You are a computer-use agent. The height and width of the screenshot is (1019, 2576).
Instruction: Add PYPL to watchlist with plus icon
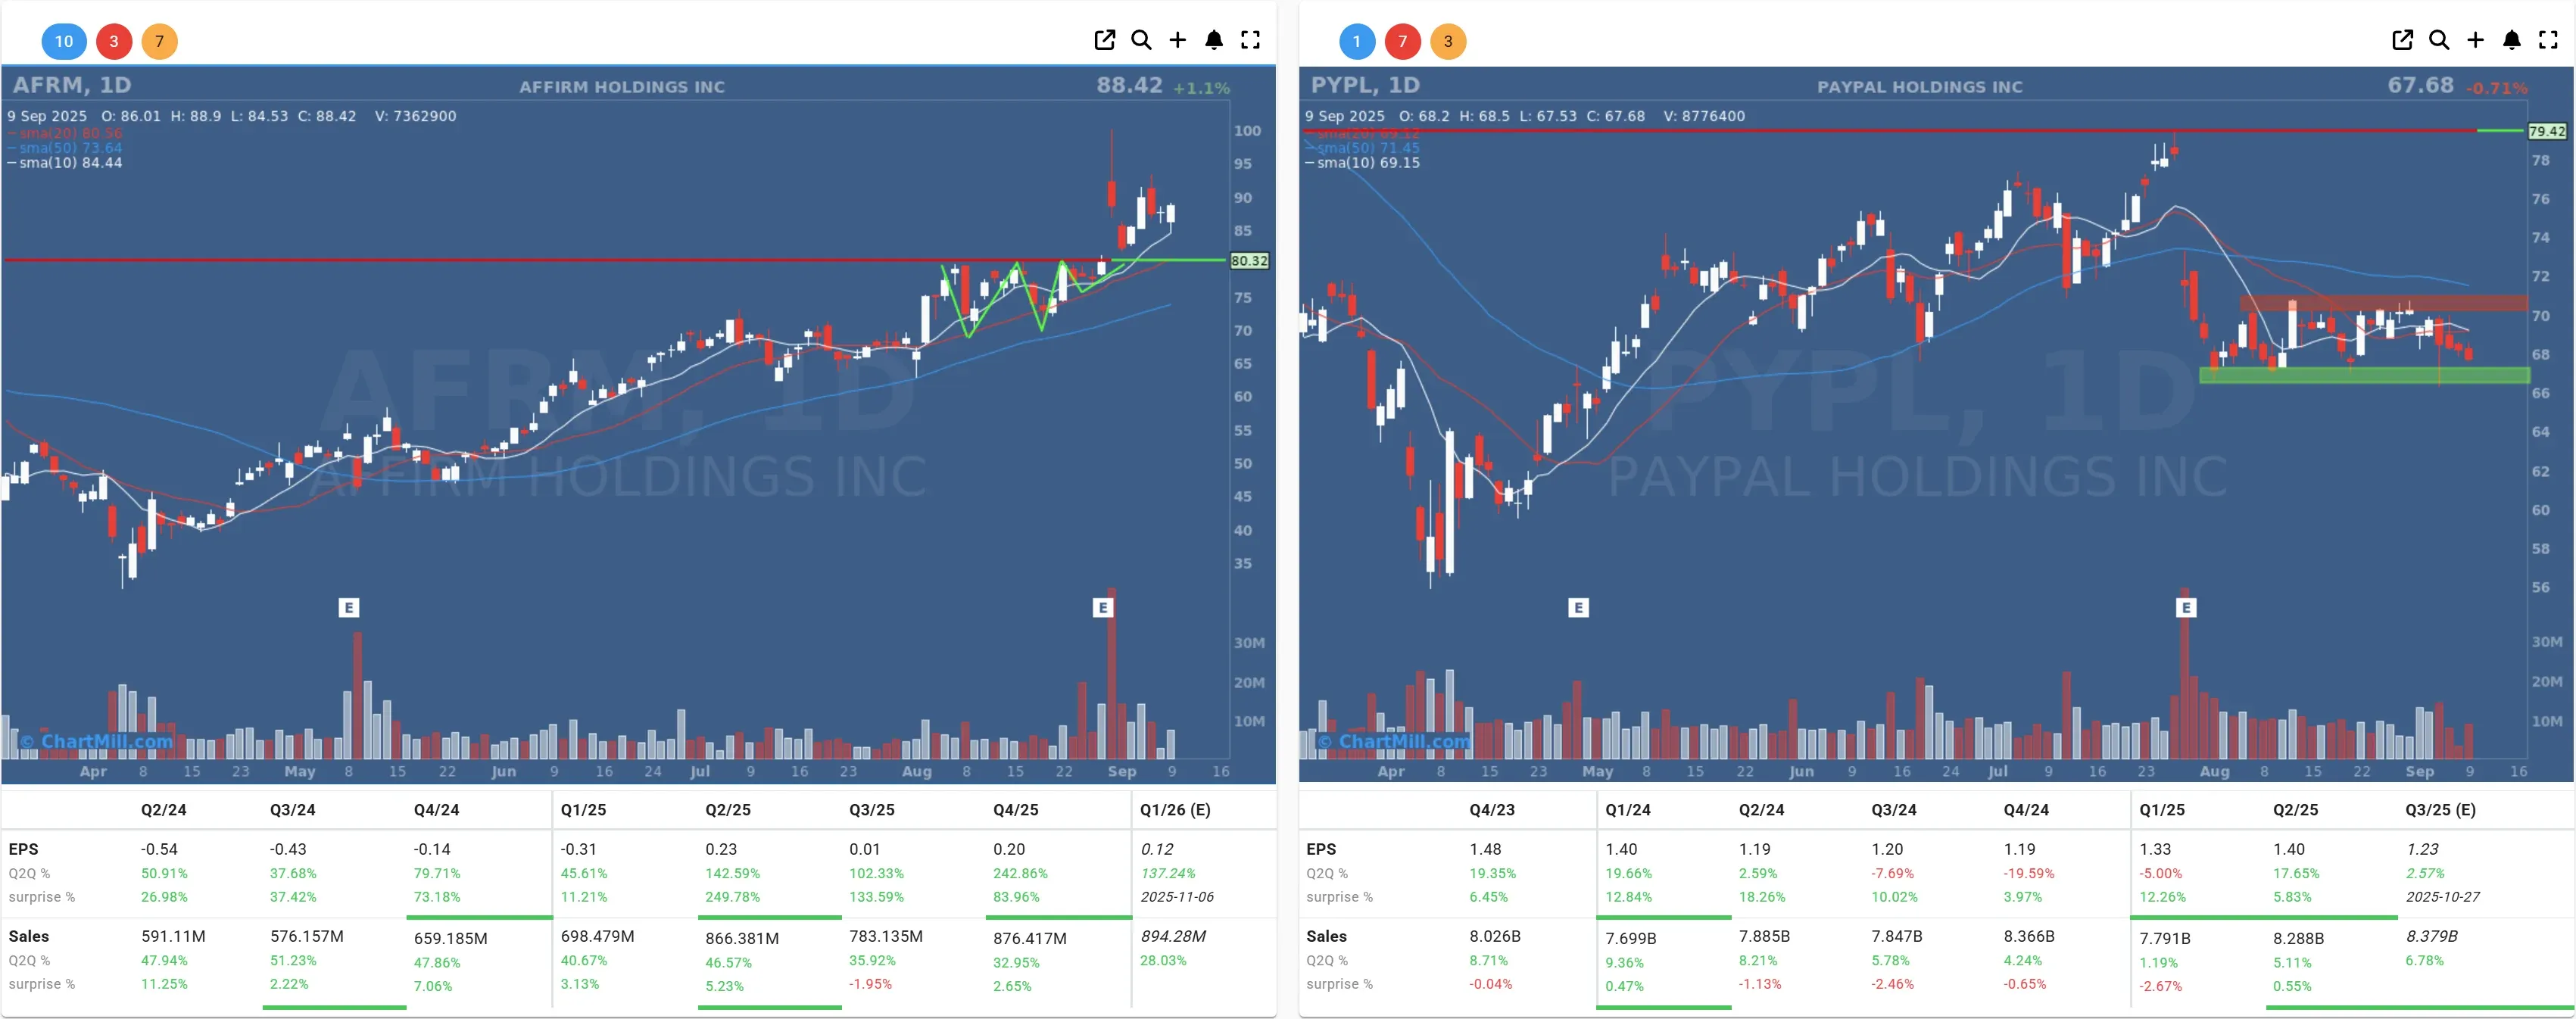tap(2475, 40)
